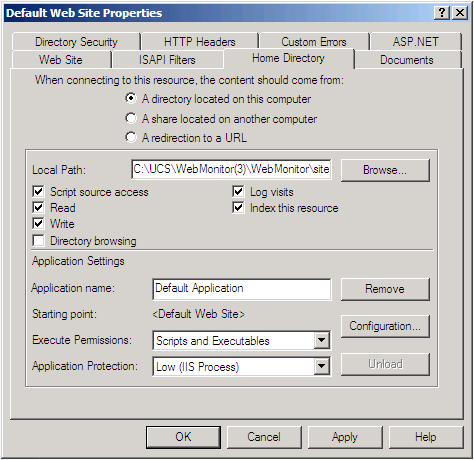Click the title bar help question-mark icon

pos(442,13)
